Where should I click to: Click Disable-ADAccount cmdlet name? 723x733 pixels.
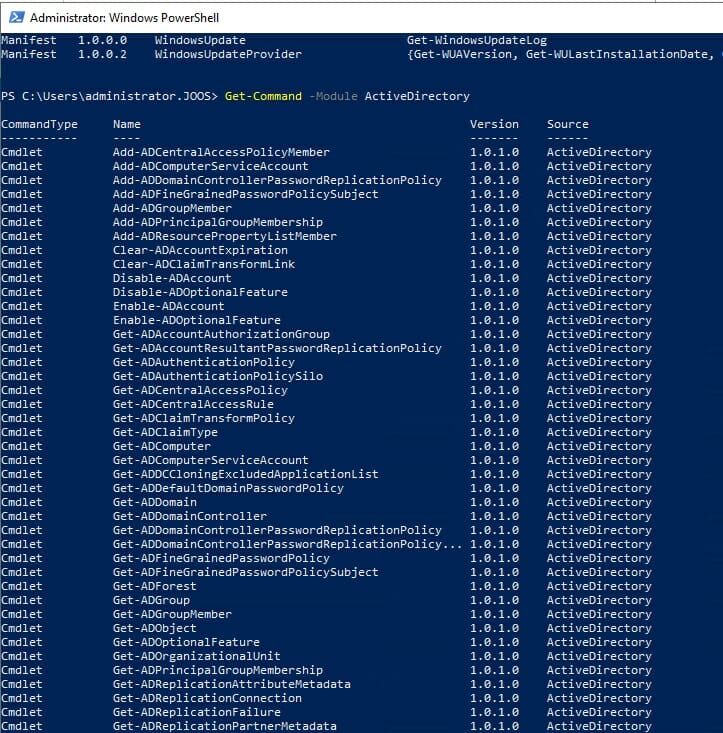(x=172, y=279)
